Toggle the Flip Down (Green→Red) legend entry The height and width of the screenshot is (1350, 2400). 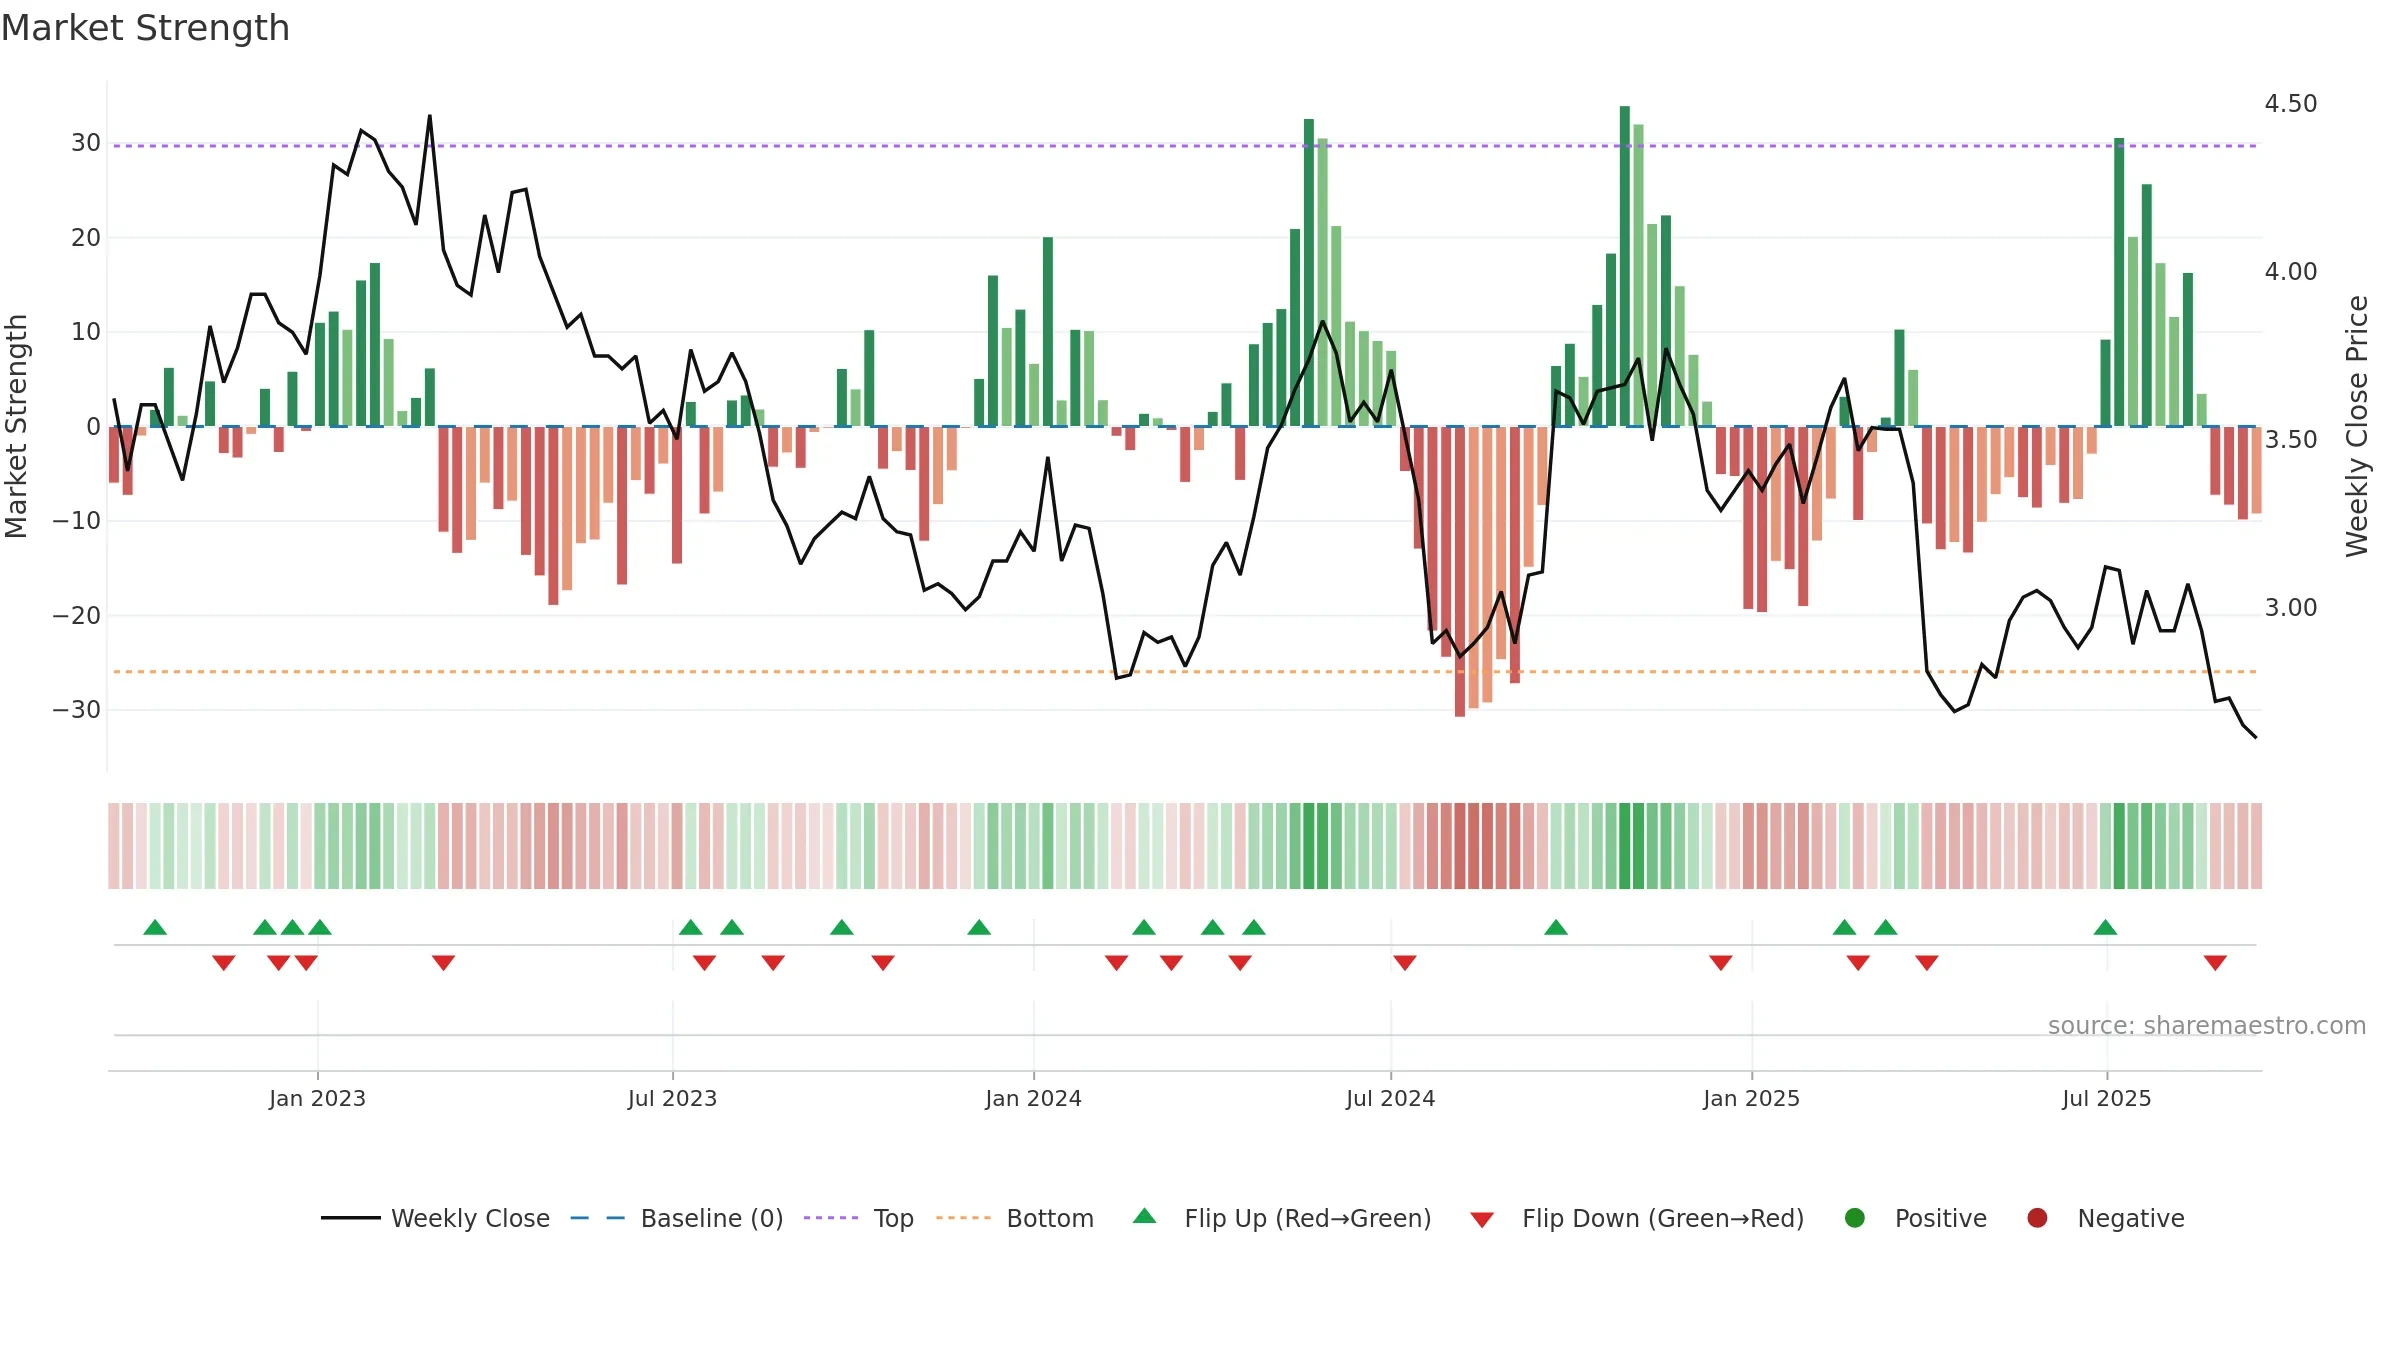point(1637,1218)
